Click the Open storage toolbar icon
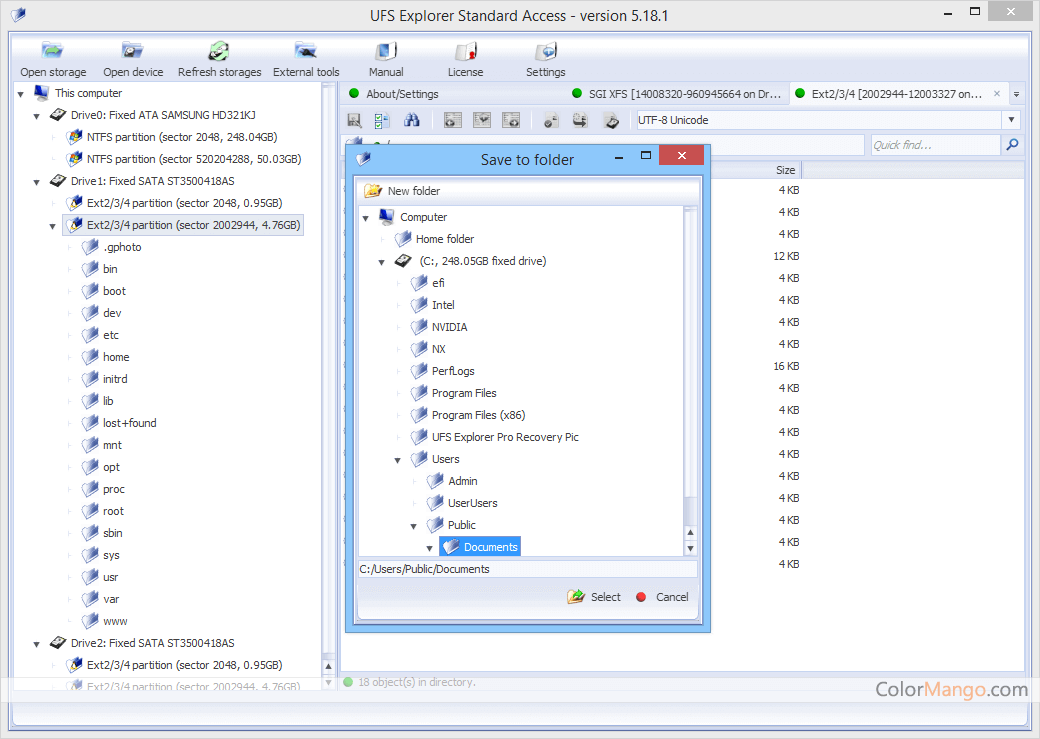This screenshot has width=1040, height=739. point(53,52)
